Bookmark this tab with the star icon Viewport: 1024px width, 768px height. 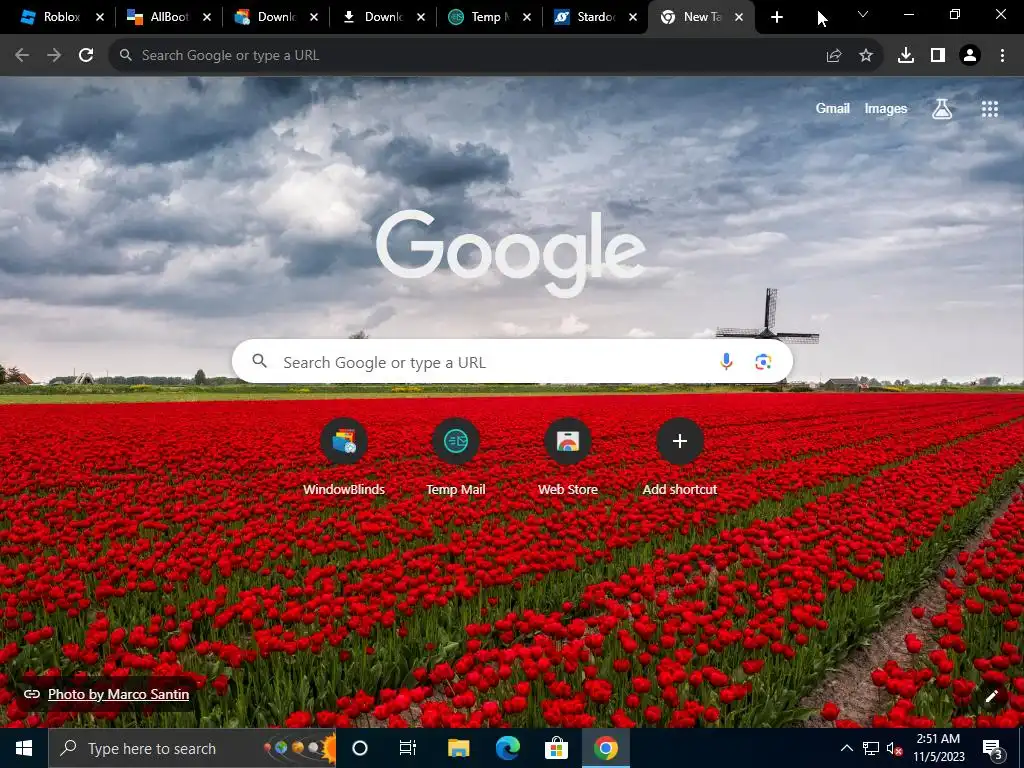click(866, 56)
